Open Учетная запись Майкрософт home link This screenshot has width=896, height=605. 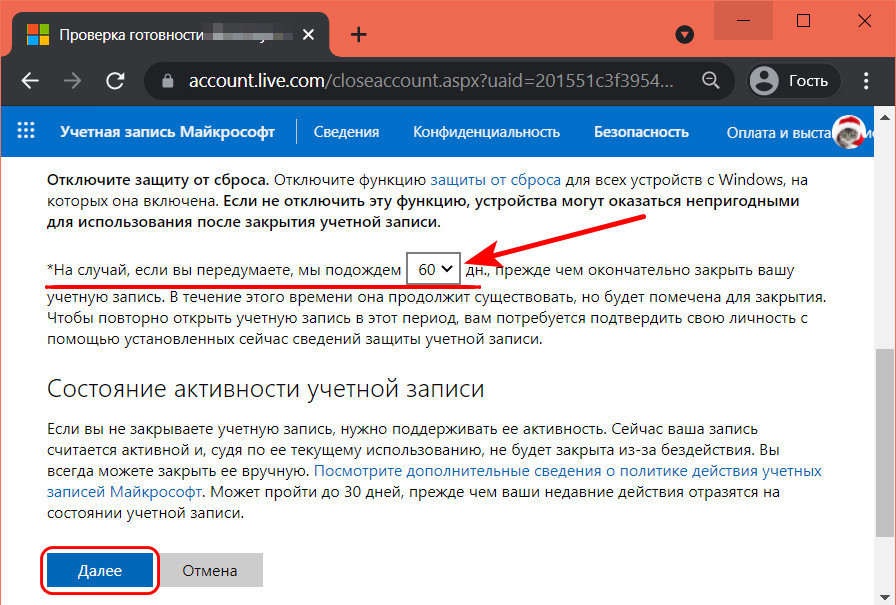[167, 132]
